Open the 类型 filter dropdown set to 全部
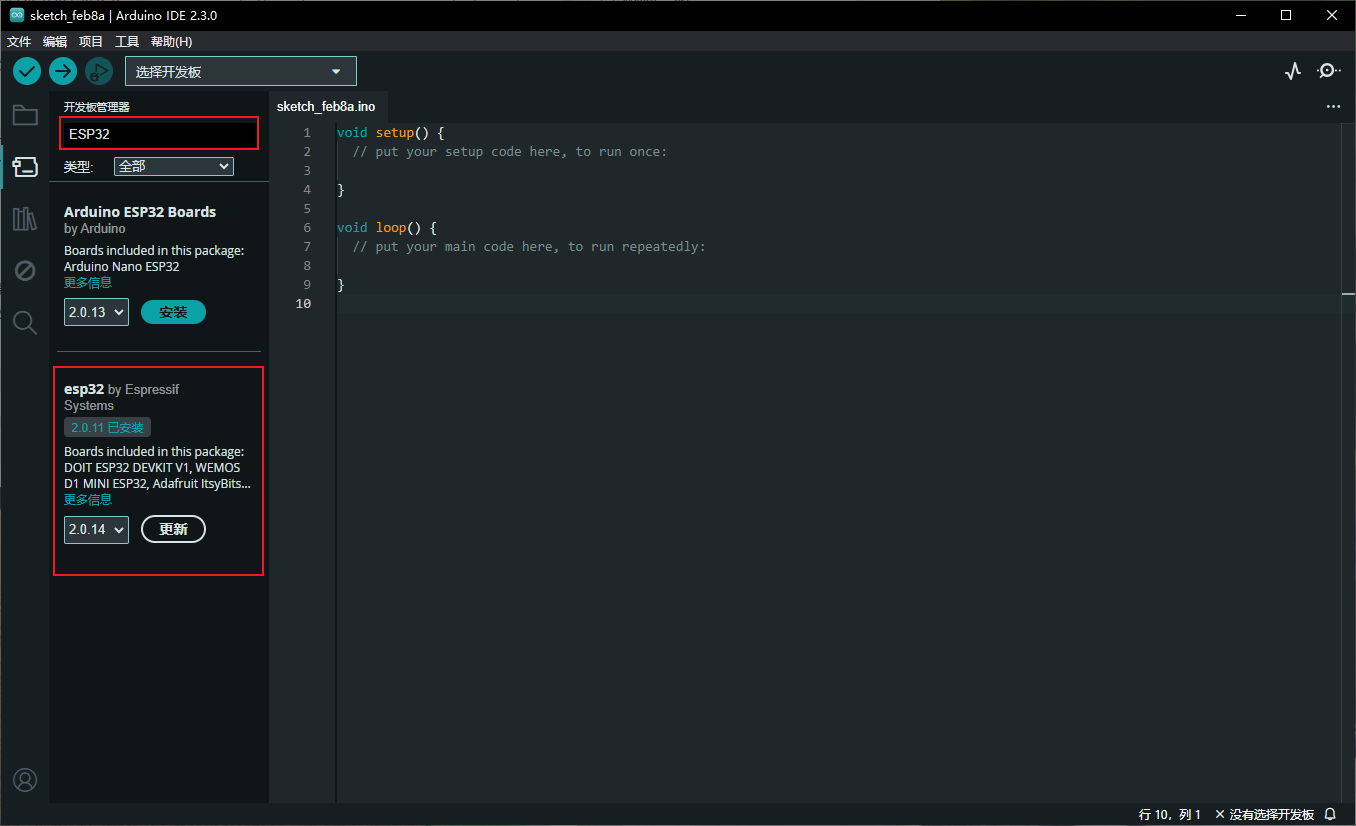1356x826 pixels. pos(174,167)
